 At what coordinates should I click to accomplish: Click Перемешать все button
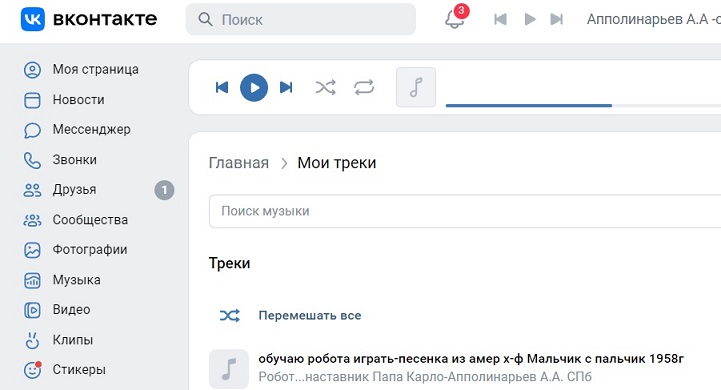point(310,315)
